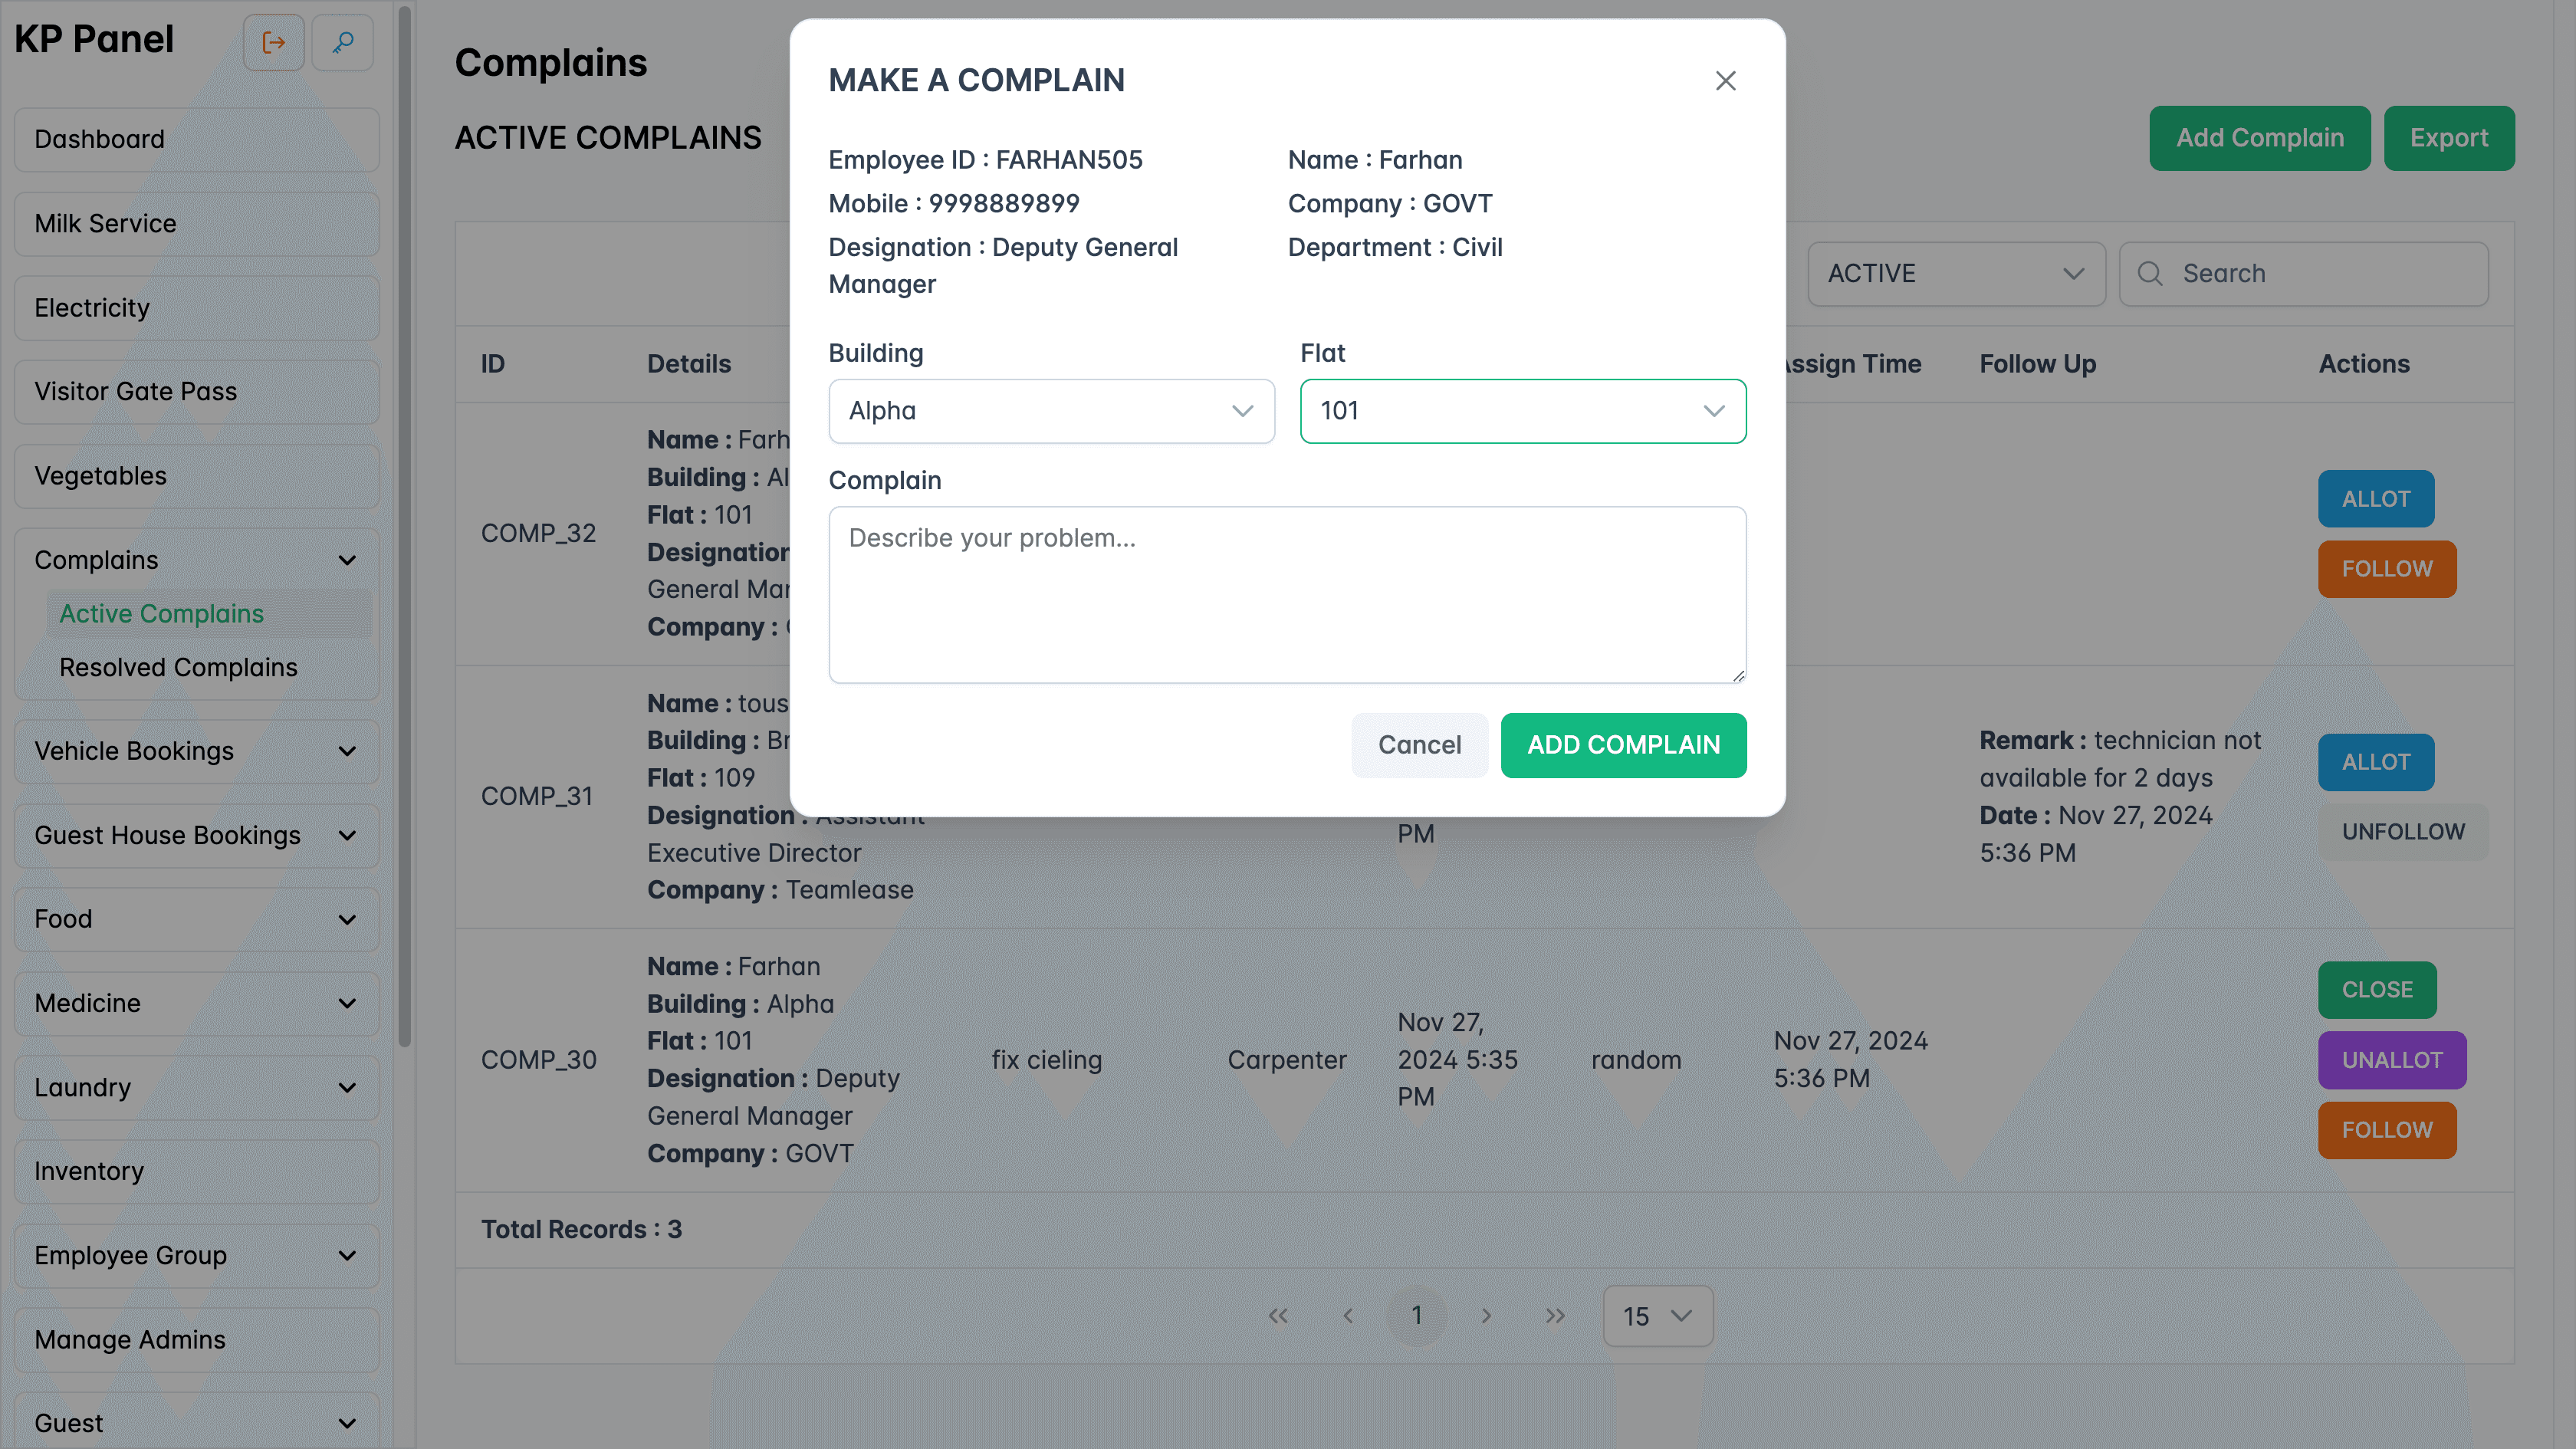Click UNFOLLOW on complaint COMP_31
This screenshot has height=1449, width=2576.
pyautogui.click(x=2404, y=831)
